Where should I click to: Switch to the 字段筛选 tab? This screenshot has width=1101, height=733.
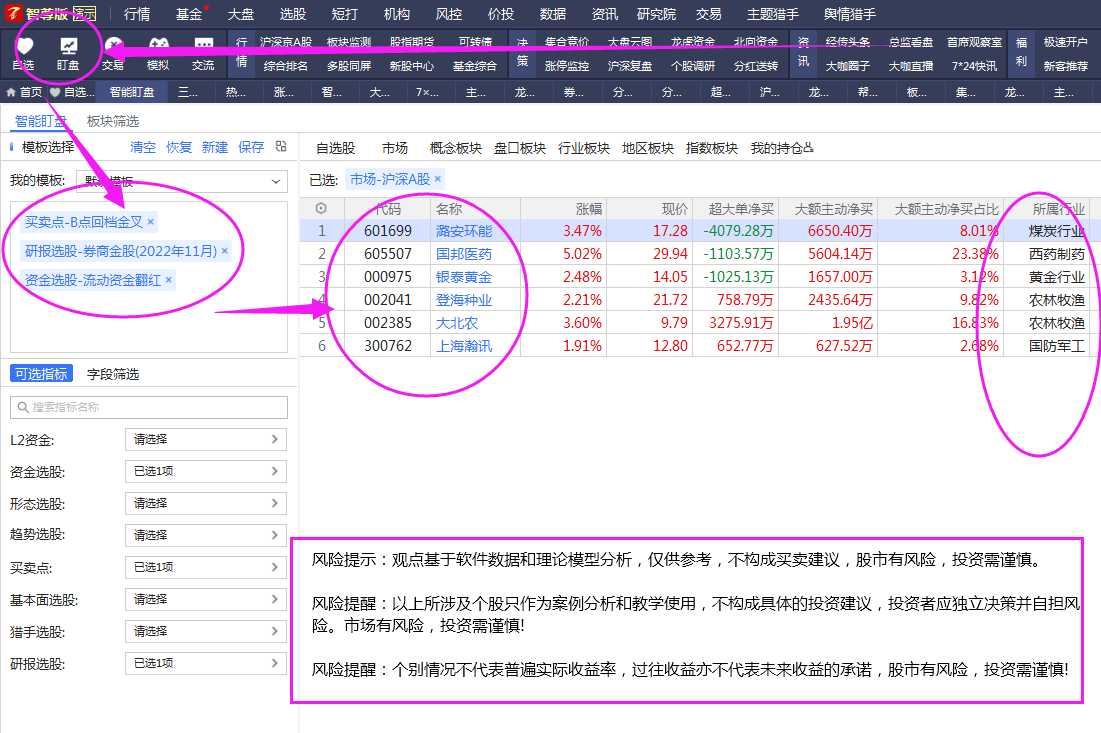pyautogui.click(x=113, y=374)
